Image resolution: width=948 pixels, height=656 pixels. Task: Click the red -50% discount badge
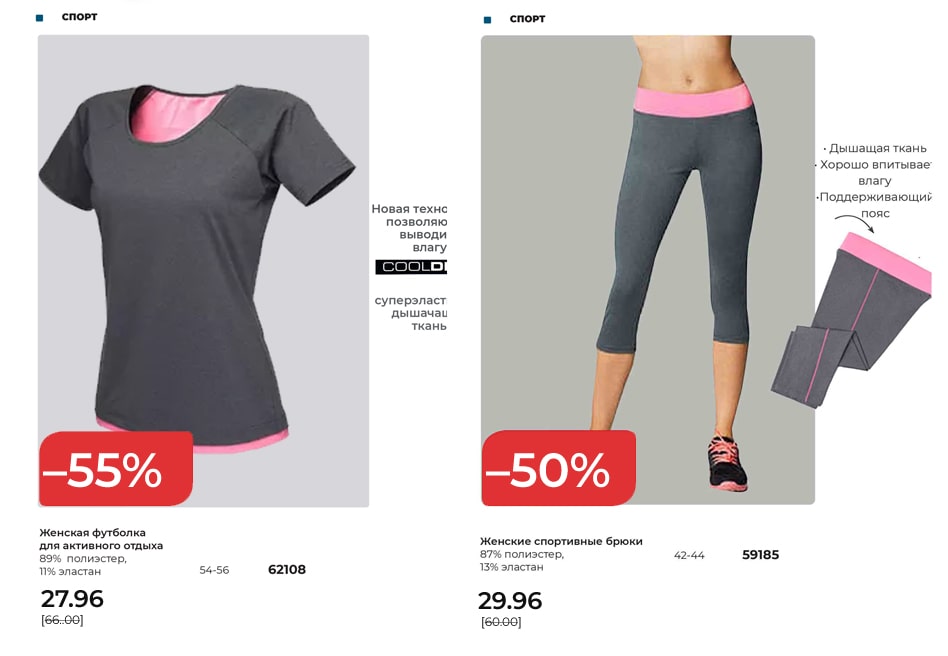click(x=559, y=468)
